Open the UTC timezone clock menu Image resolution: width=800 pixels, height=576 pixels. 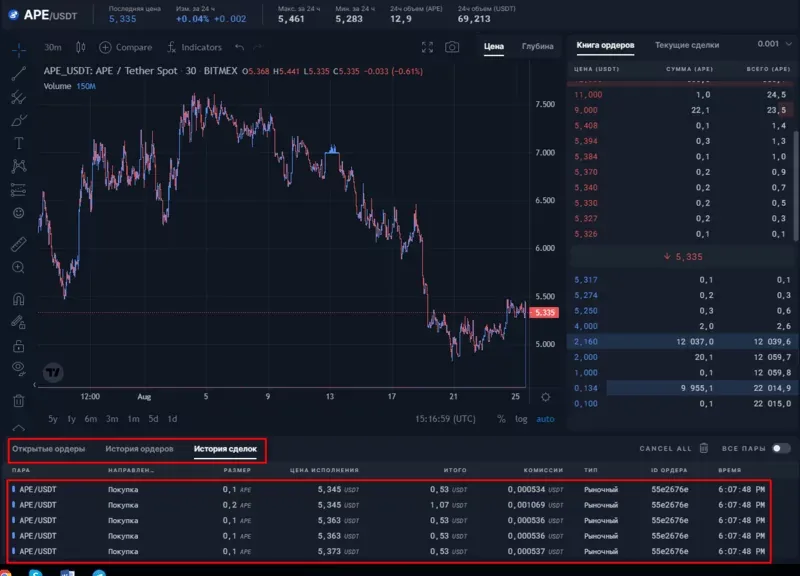(445, 419)
